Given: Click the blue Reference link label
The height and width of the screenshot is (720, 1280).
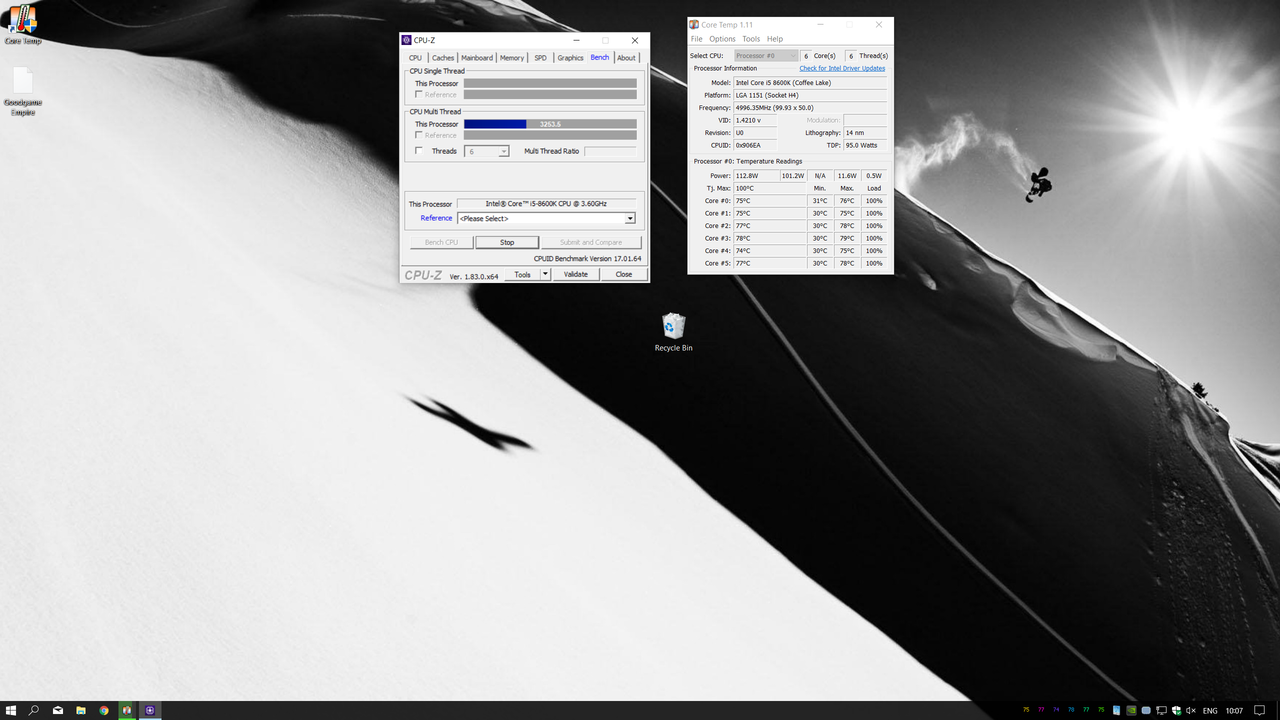Looking at the screenshot, I should 436,218.
